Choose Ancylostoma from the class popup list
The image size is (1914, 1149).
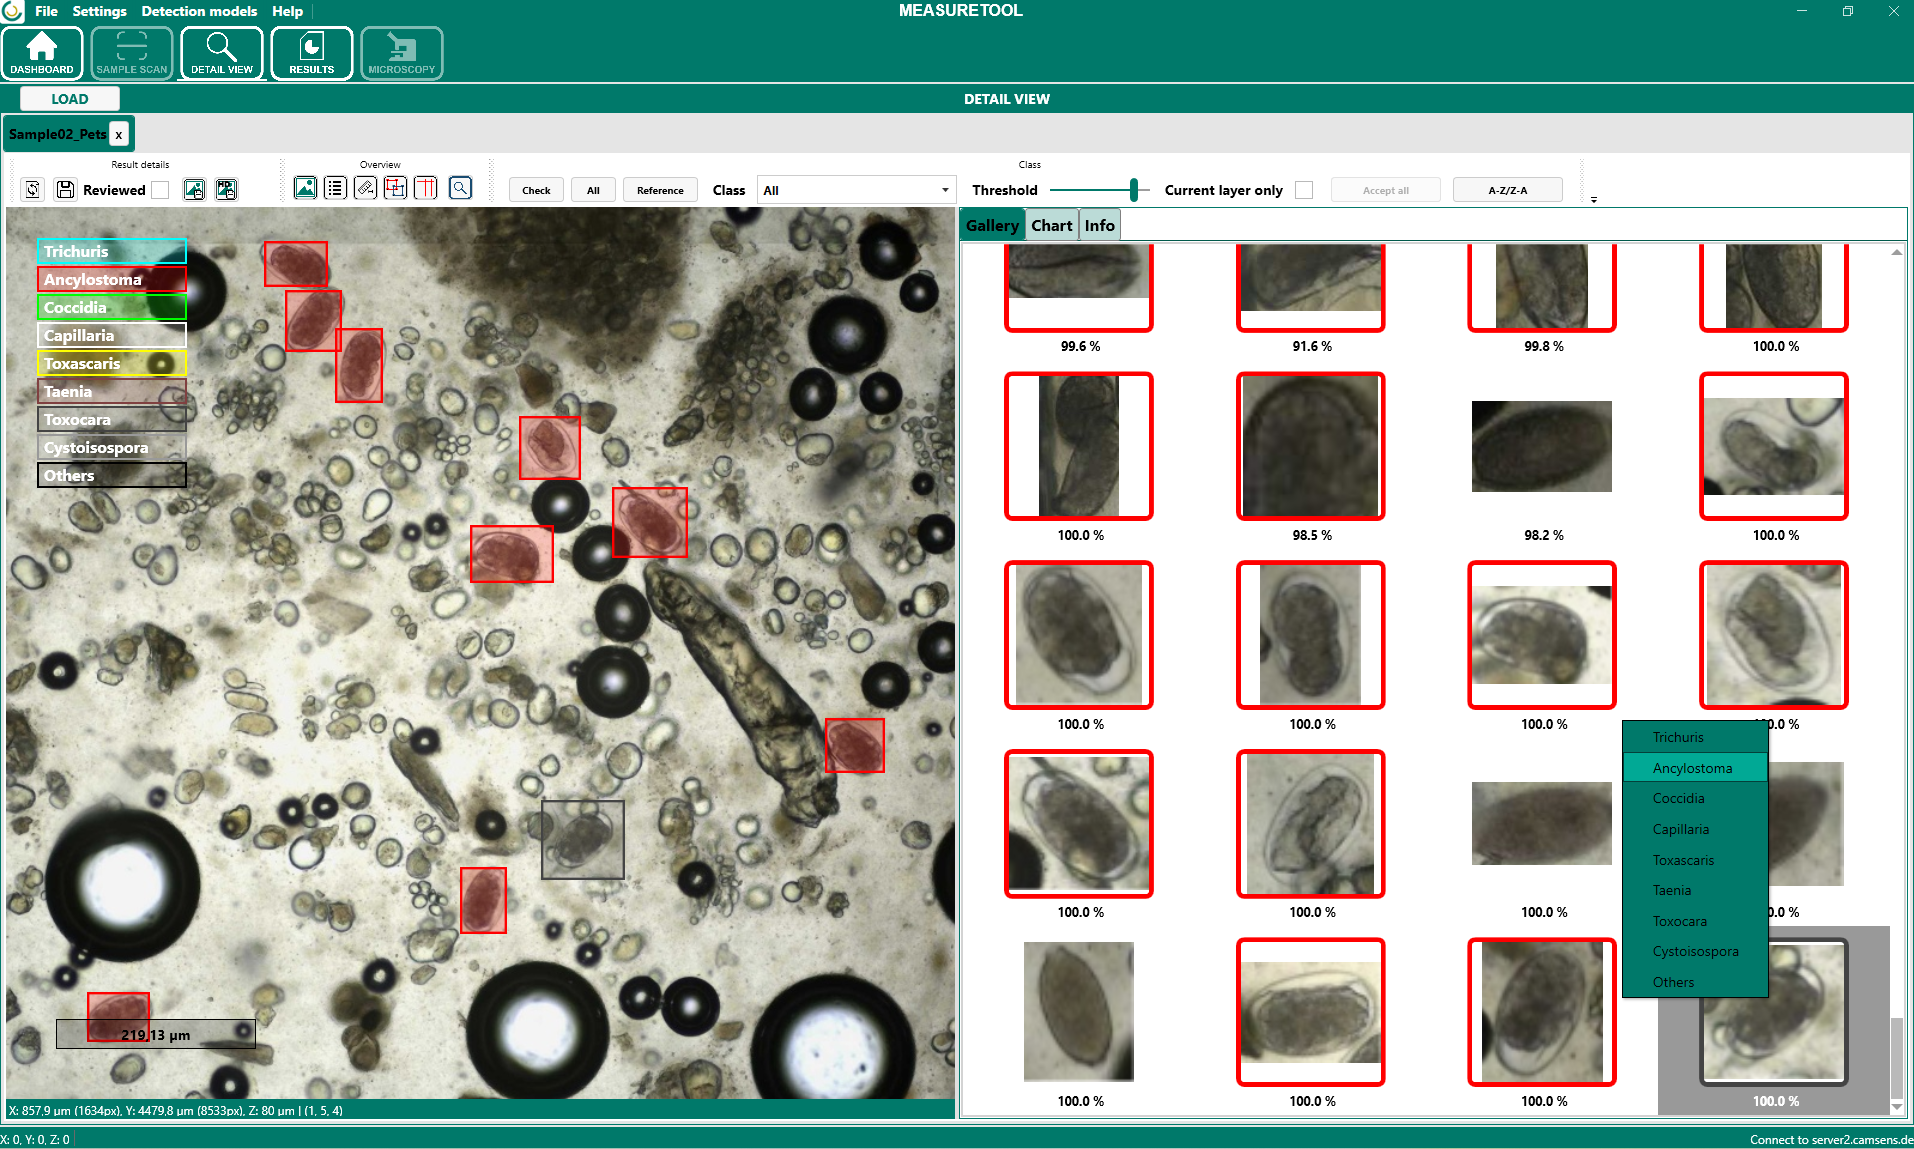1692,768
